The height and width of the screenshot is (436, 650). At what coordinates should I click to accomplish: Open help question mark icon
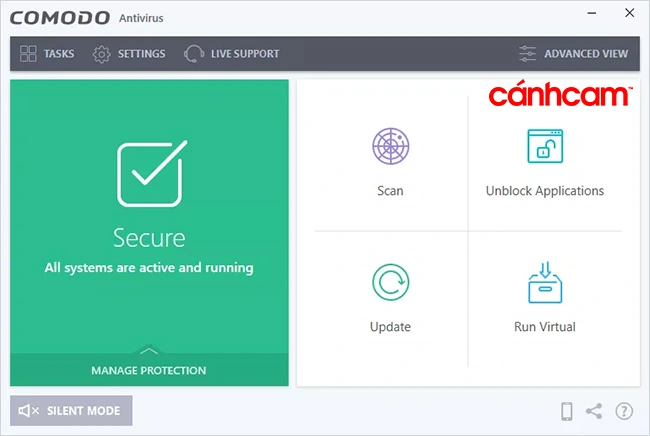[x=624, y=411]
